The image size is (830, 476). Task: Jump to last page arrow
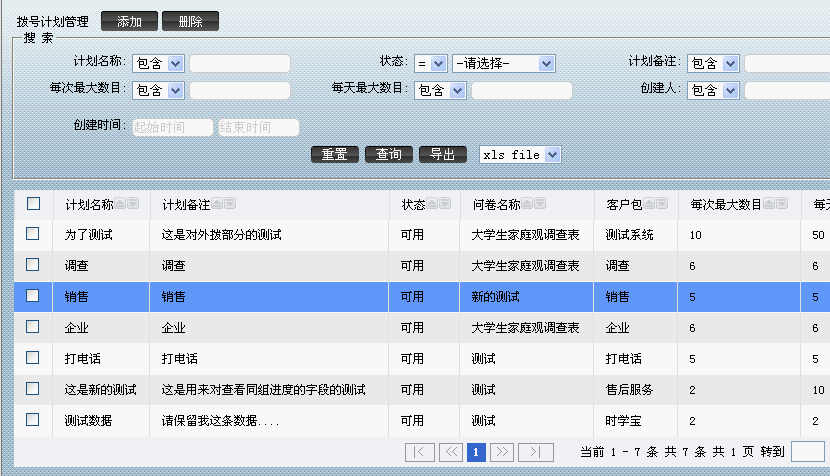point(536,452)
